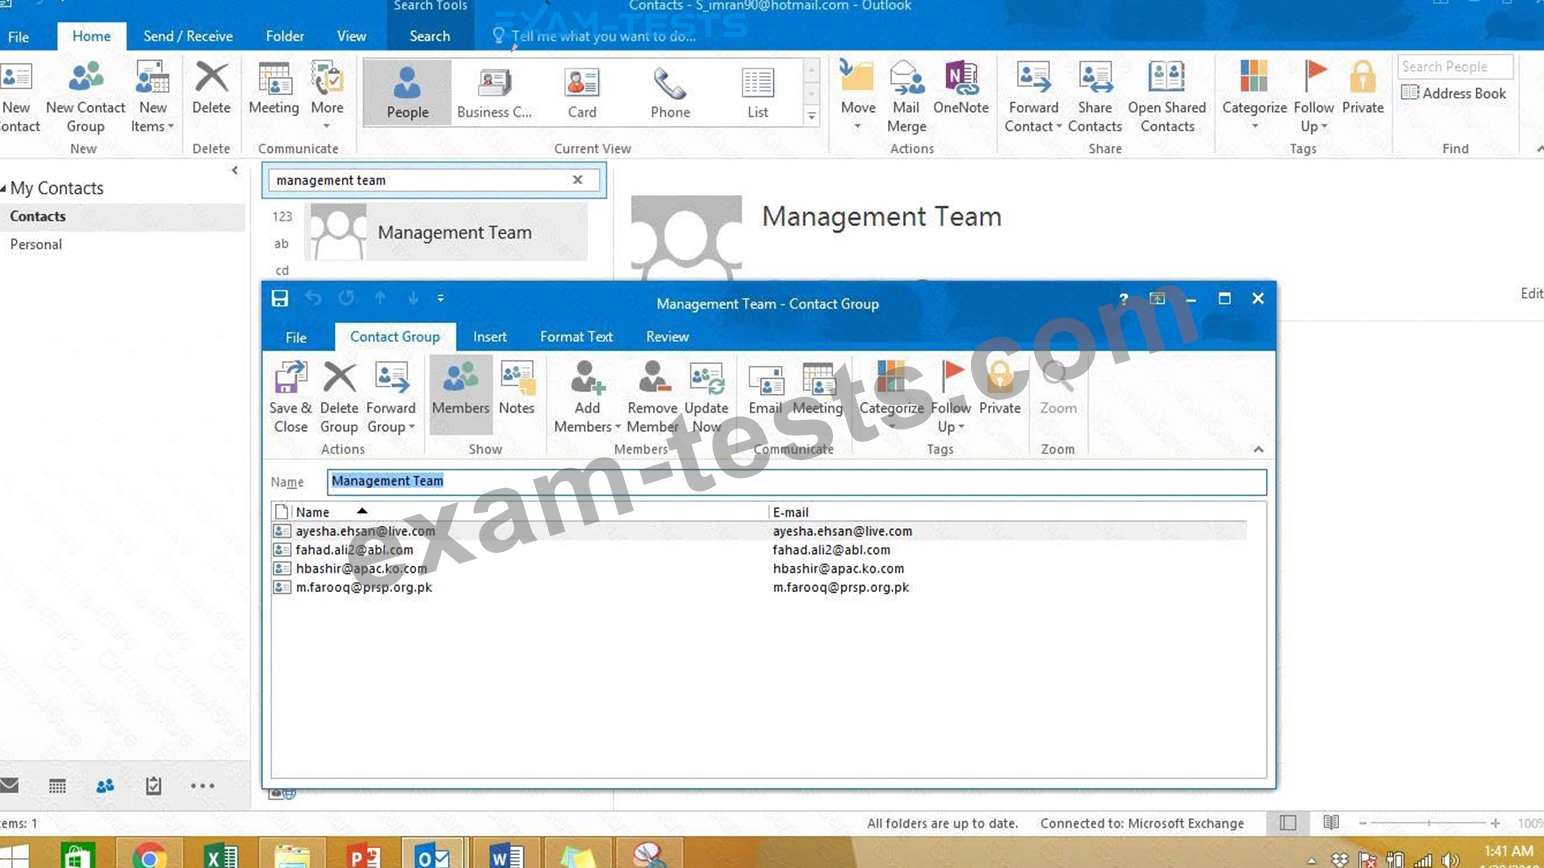The height and width of the screenshot is (868, 1544).
Task: Switch to Tasks in navigation bar
Action: point(153,786)
